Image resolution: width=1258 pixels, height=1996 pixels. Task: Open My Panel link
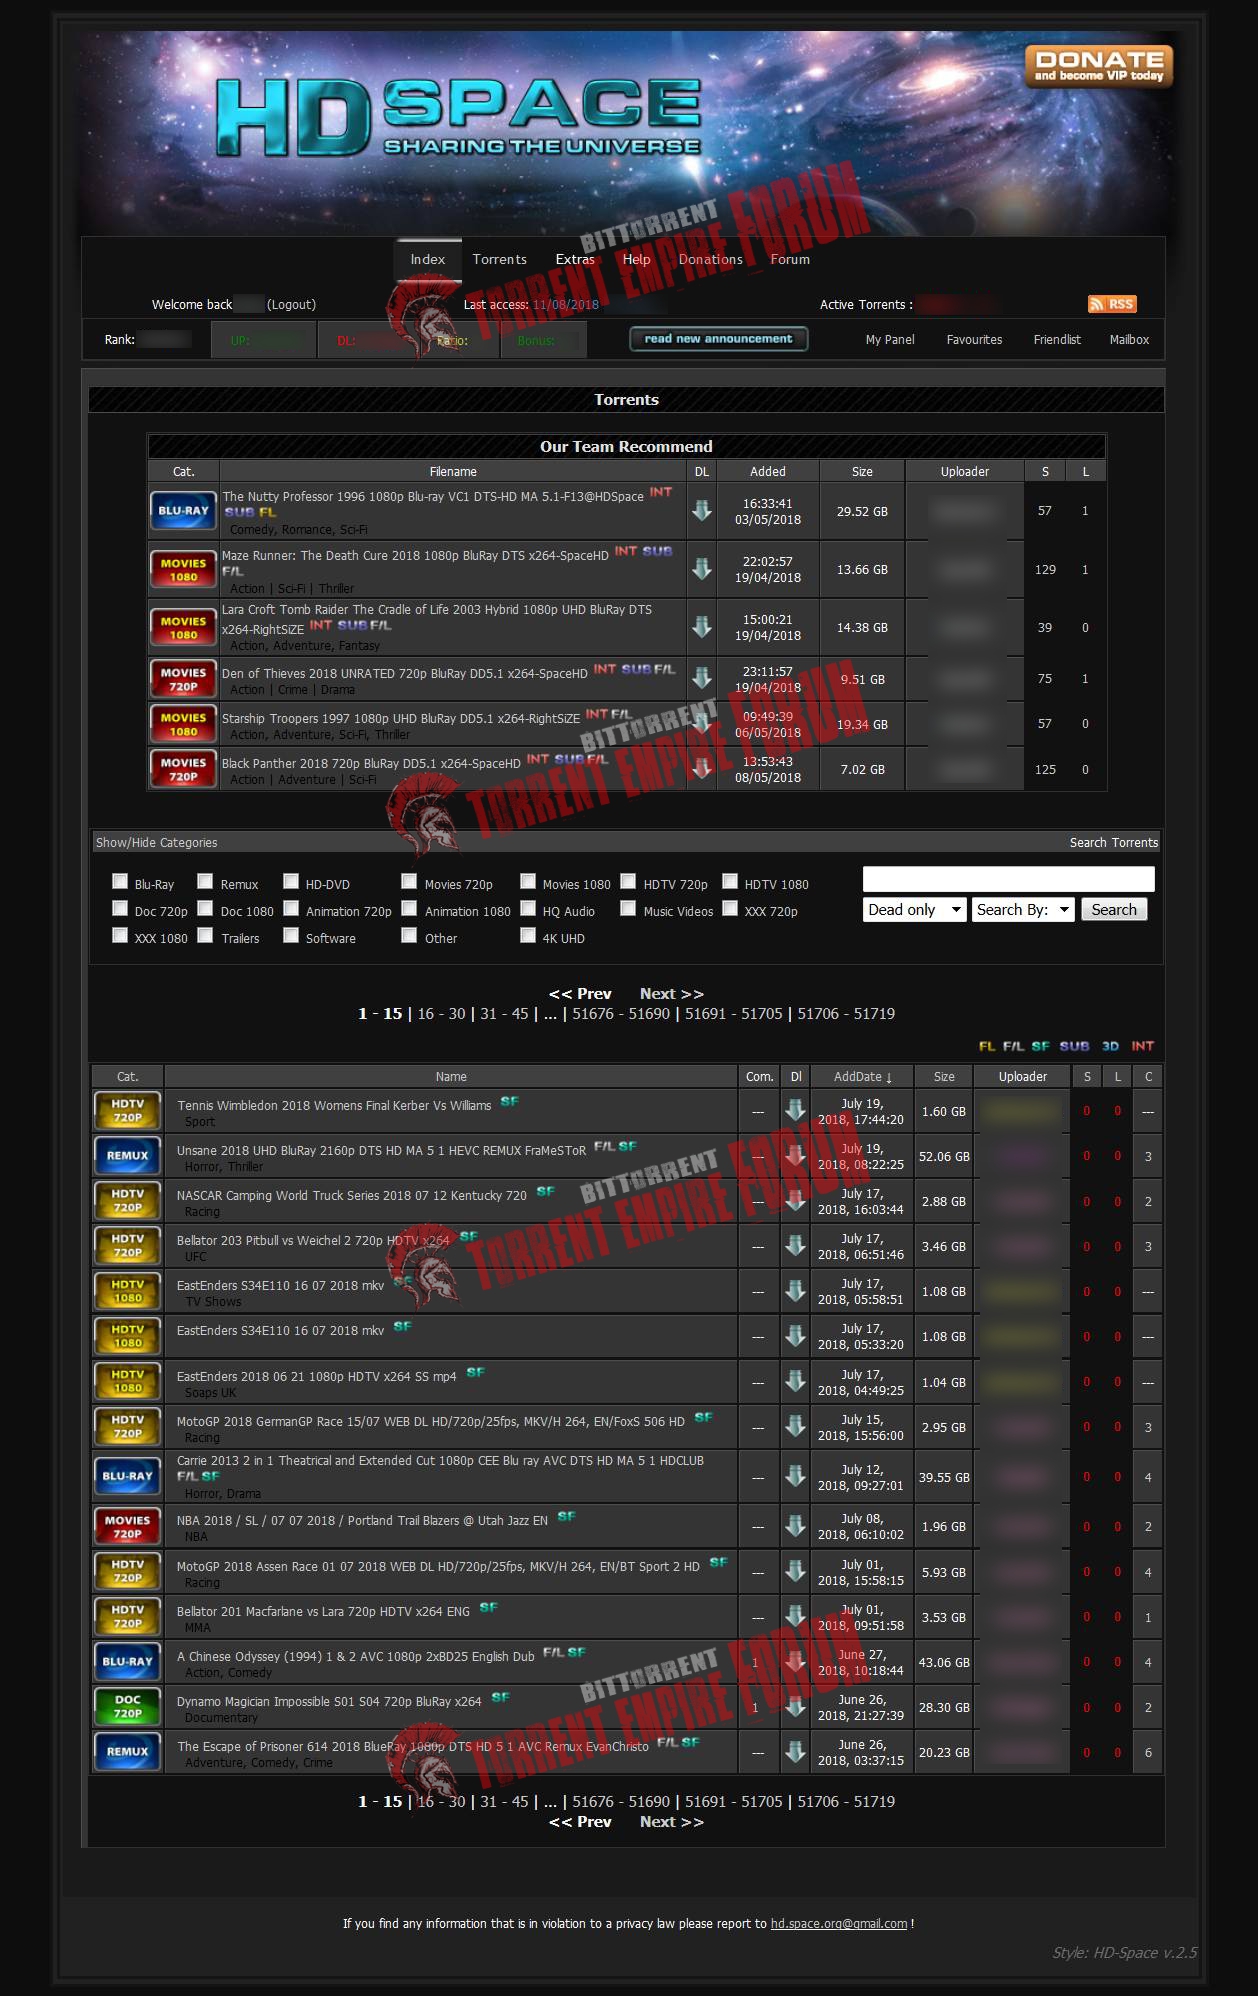coord(890,339)
